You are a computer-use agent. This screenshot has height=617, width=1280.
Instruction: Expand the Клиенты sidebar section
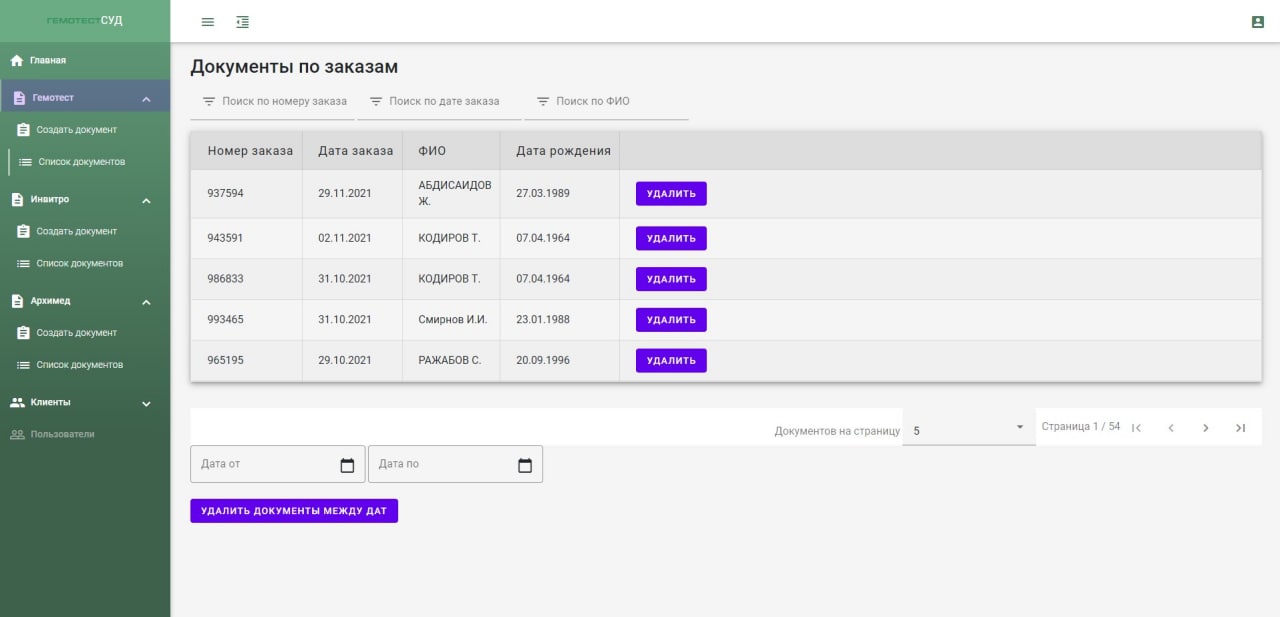tap(146, 403)
